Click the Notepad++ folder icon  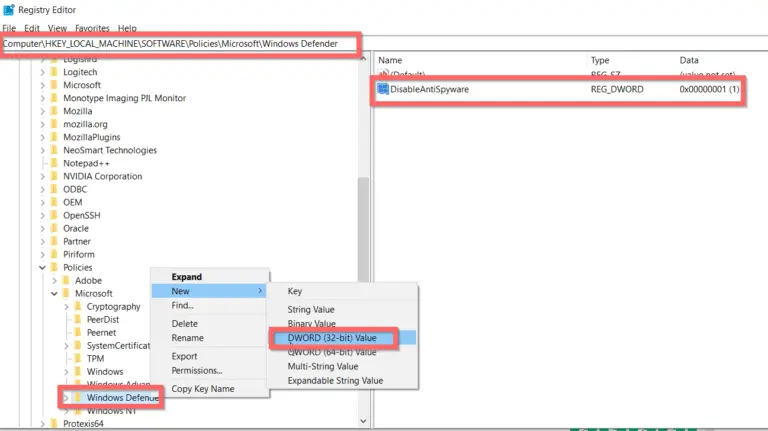54,163
